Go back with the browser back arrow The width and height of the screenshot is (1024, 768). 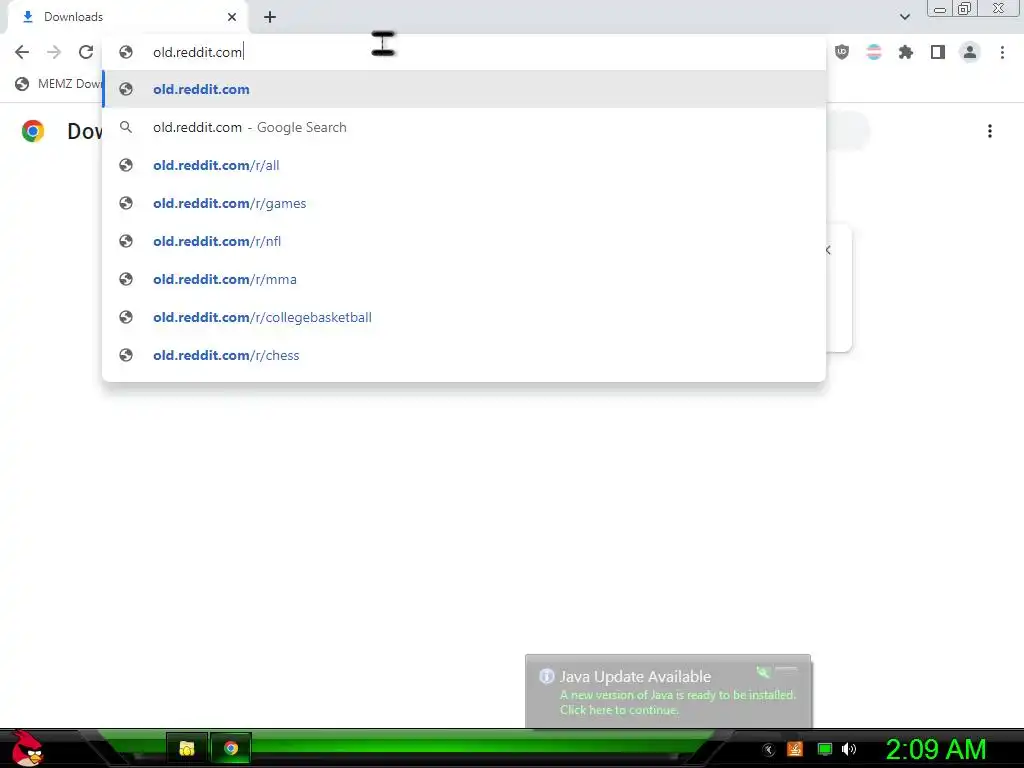point(22,52)
